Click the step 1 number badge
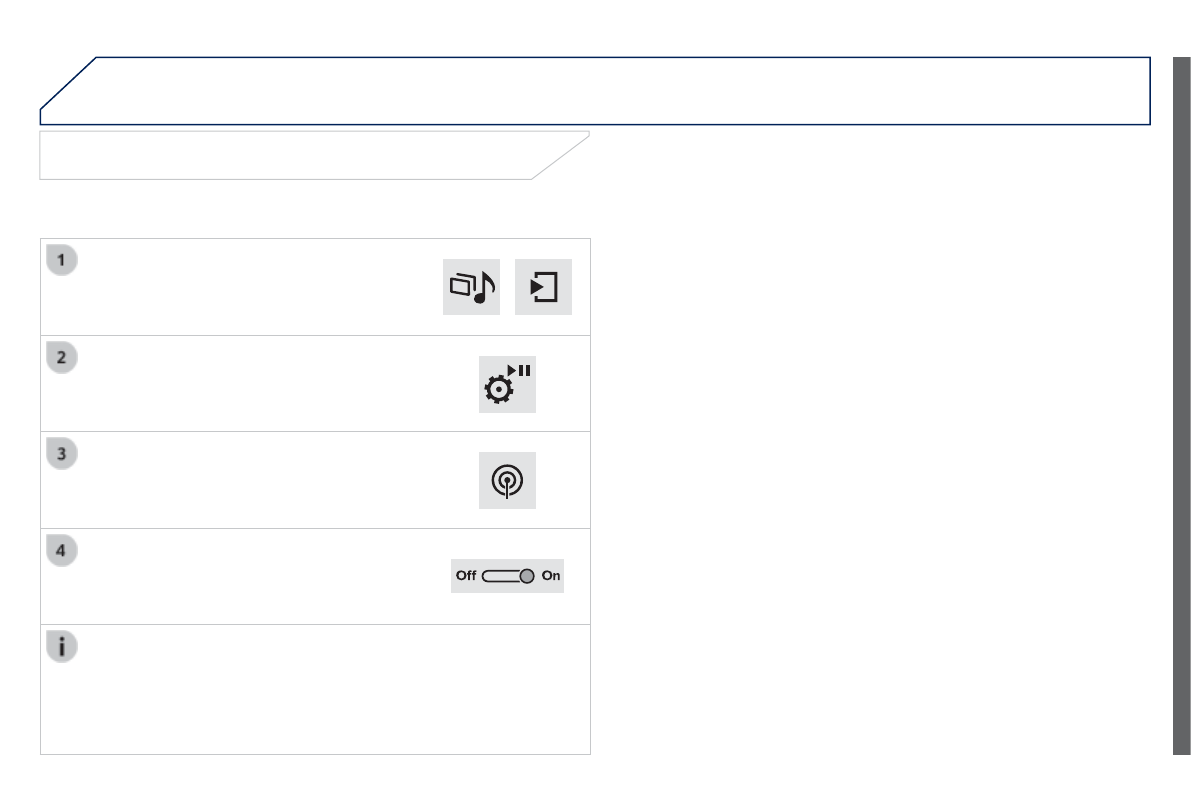The image size is (1191, 794). coord(63,260)
